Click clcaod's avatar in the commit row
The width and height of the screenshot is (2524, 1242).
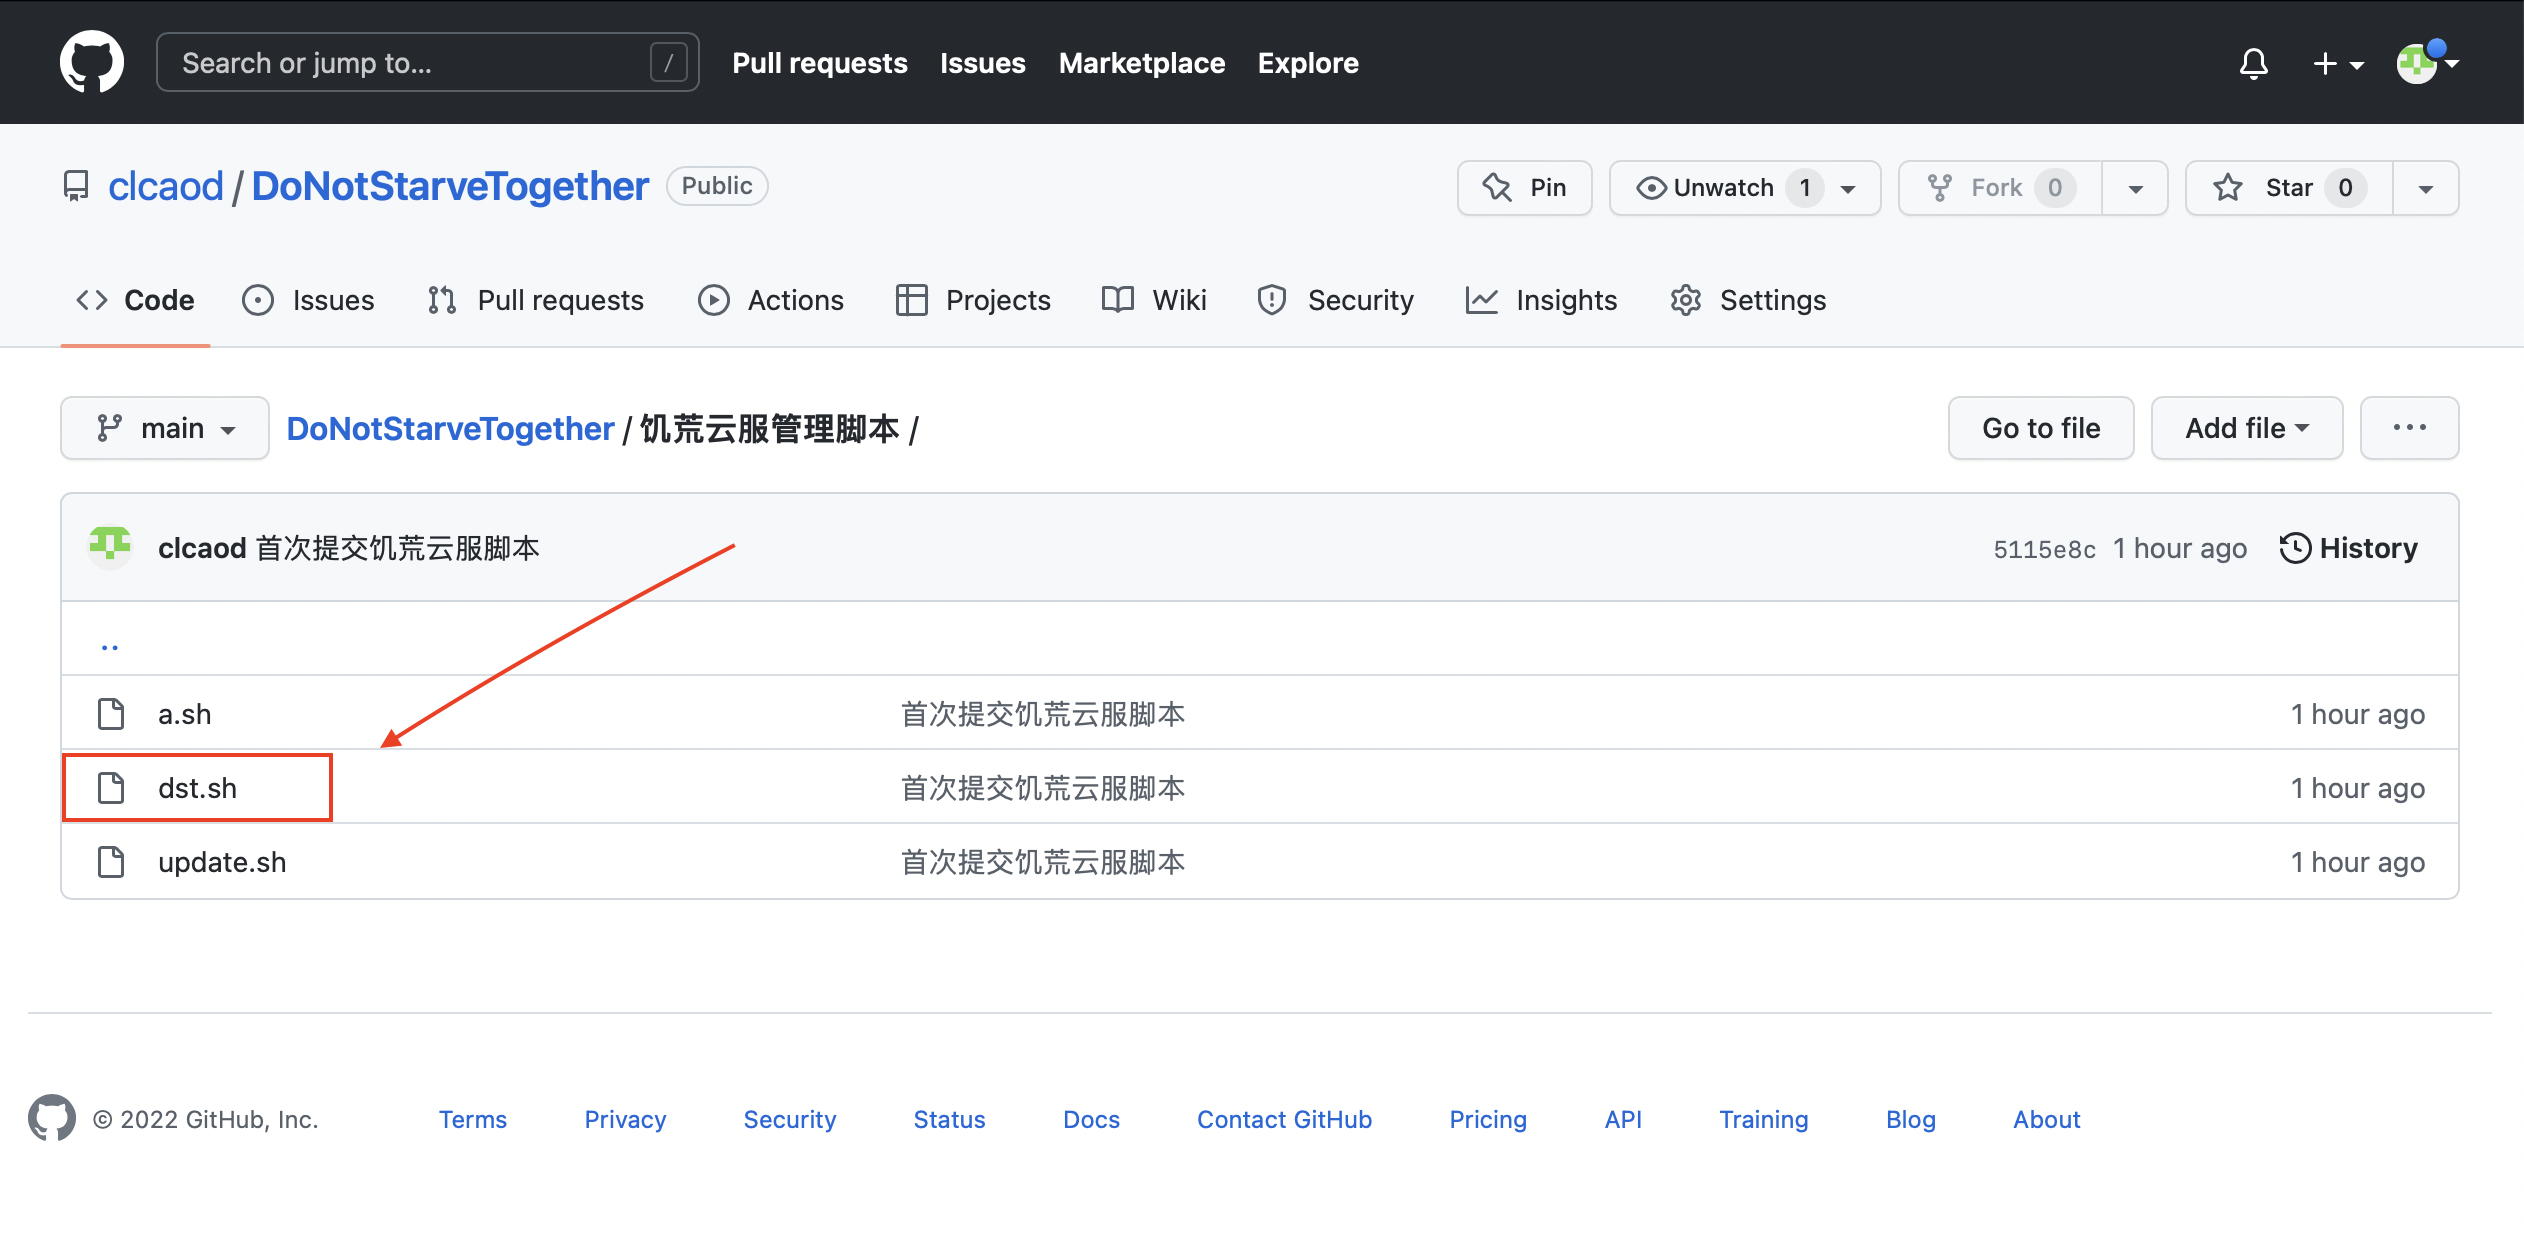point(110,546)
